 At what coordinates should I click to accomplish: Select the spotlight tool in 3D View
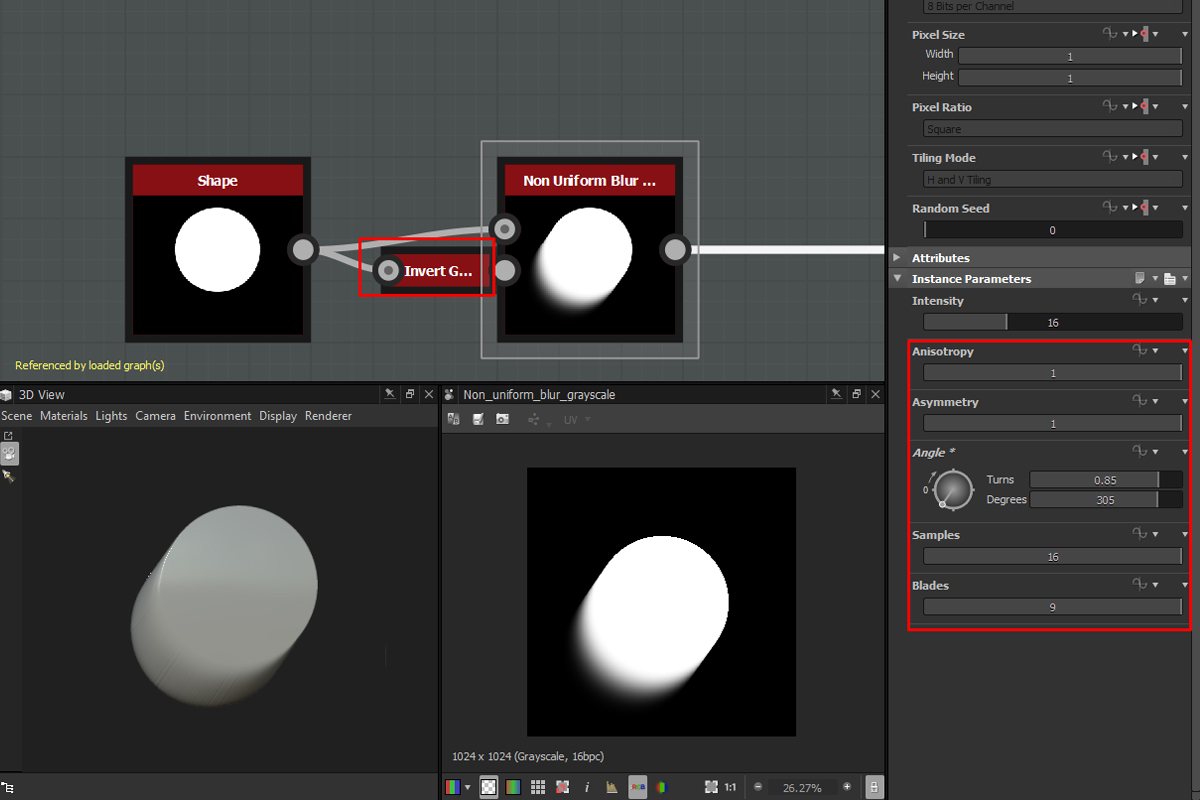point(9,476)
